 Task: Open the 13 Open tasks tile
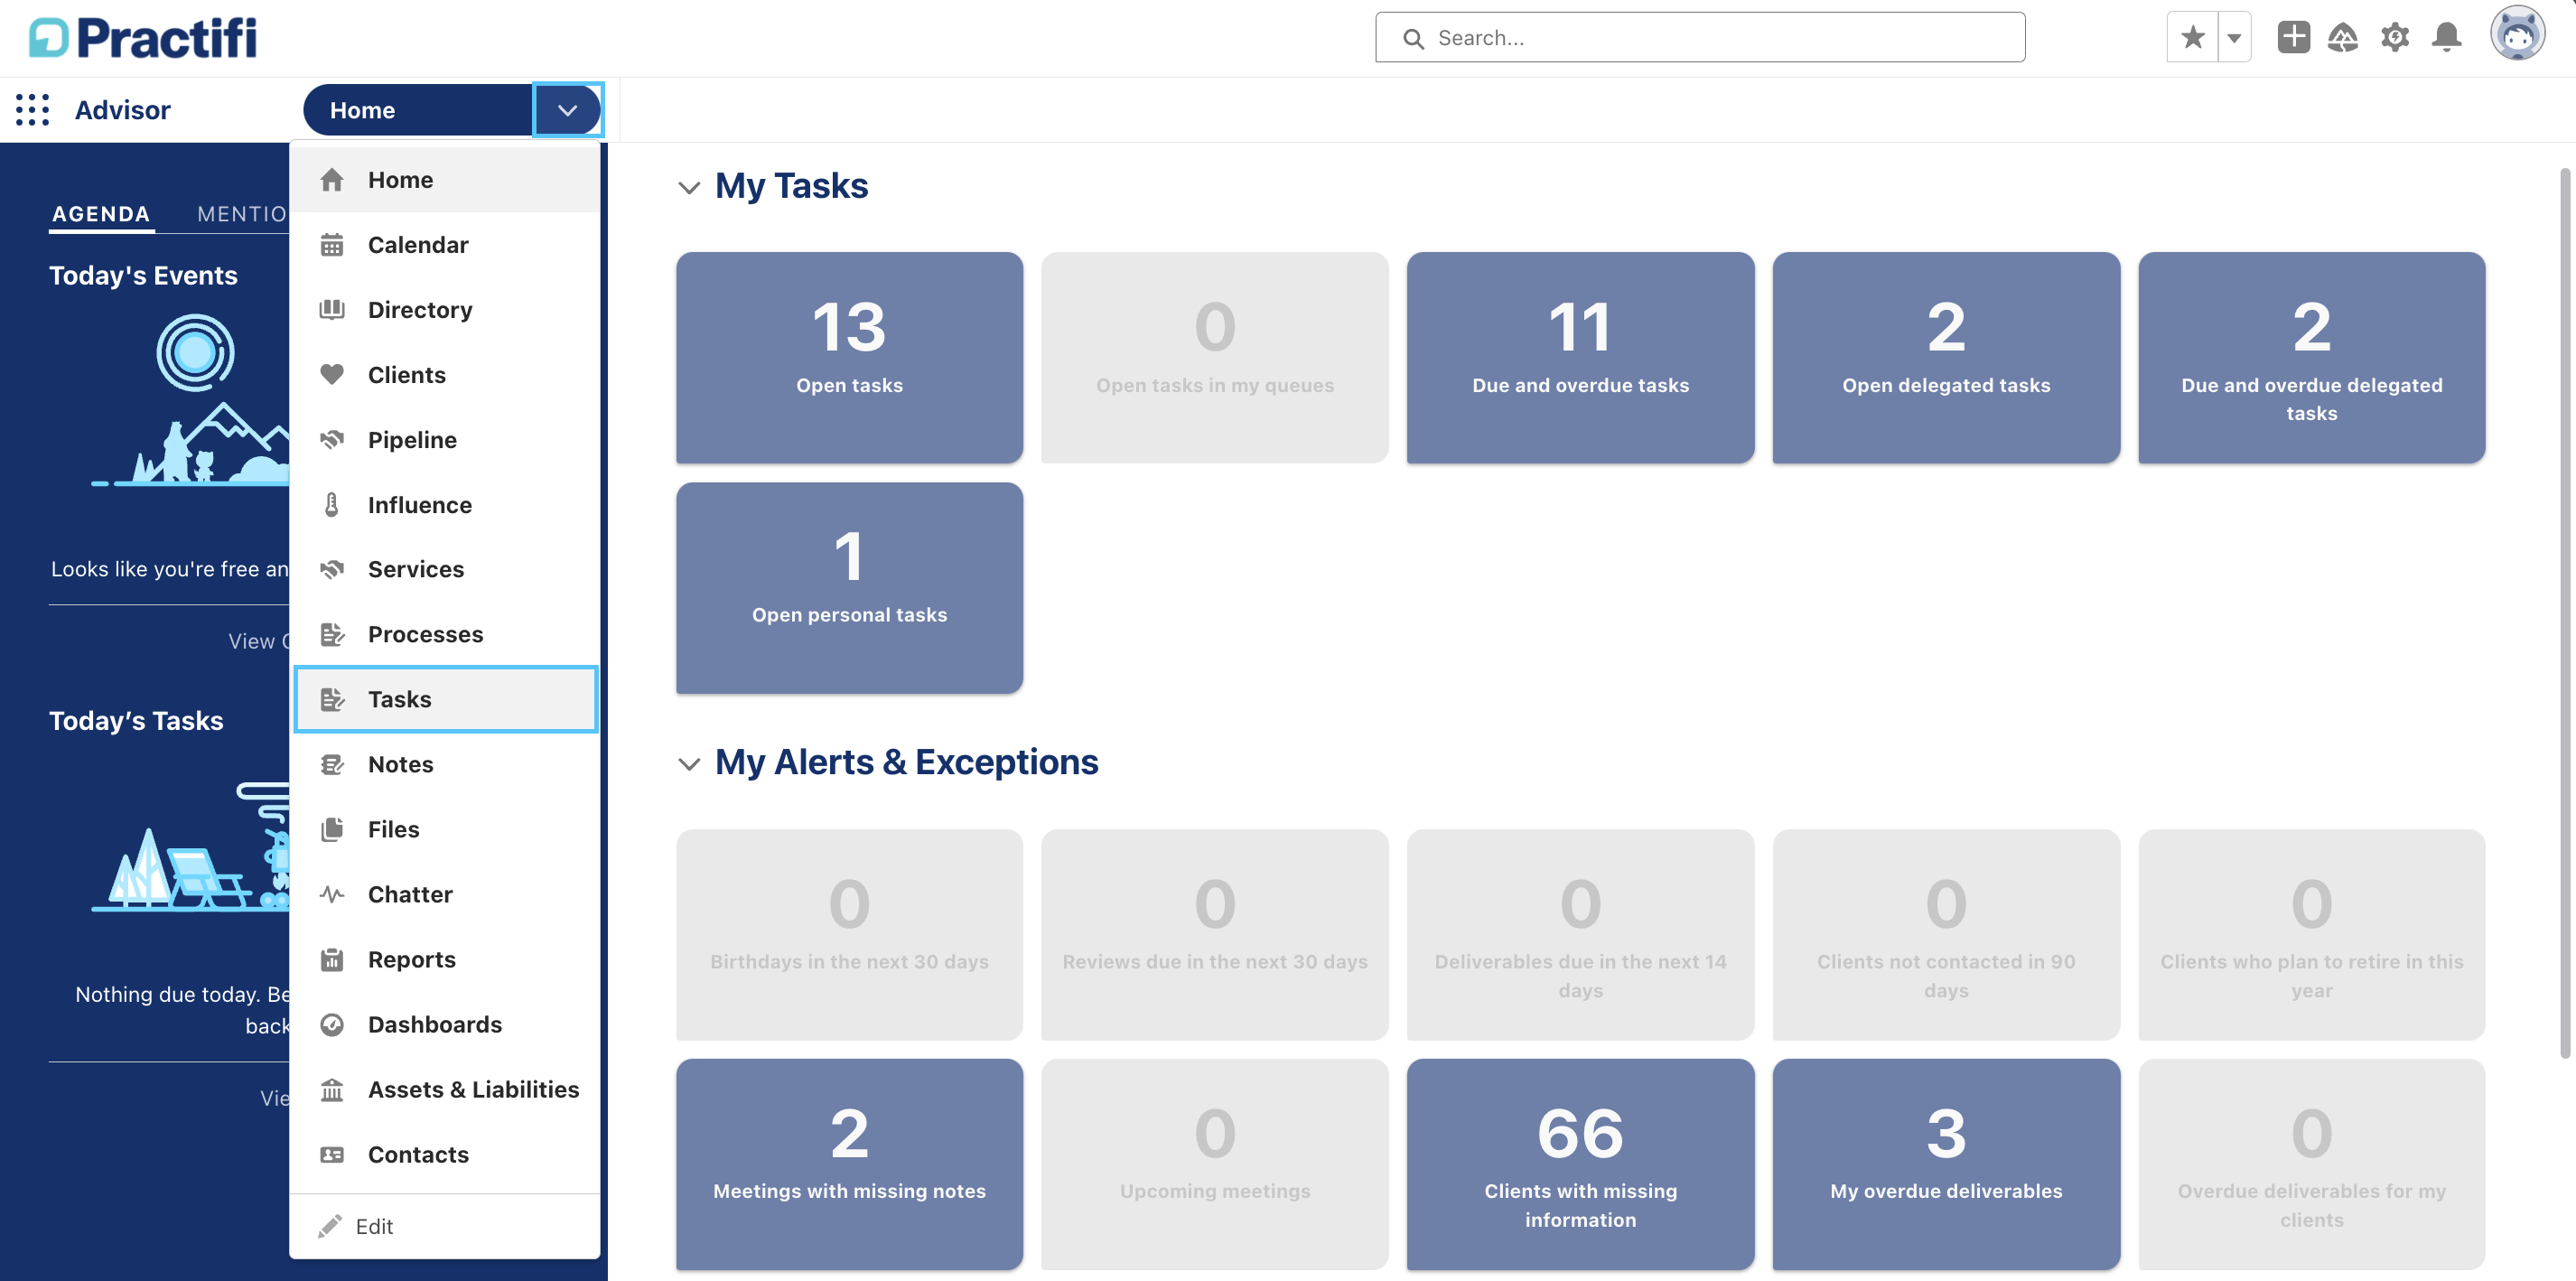point(849,357)
